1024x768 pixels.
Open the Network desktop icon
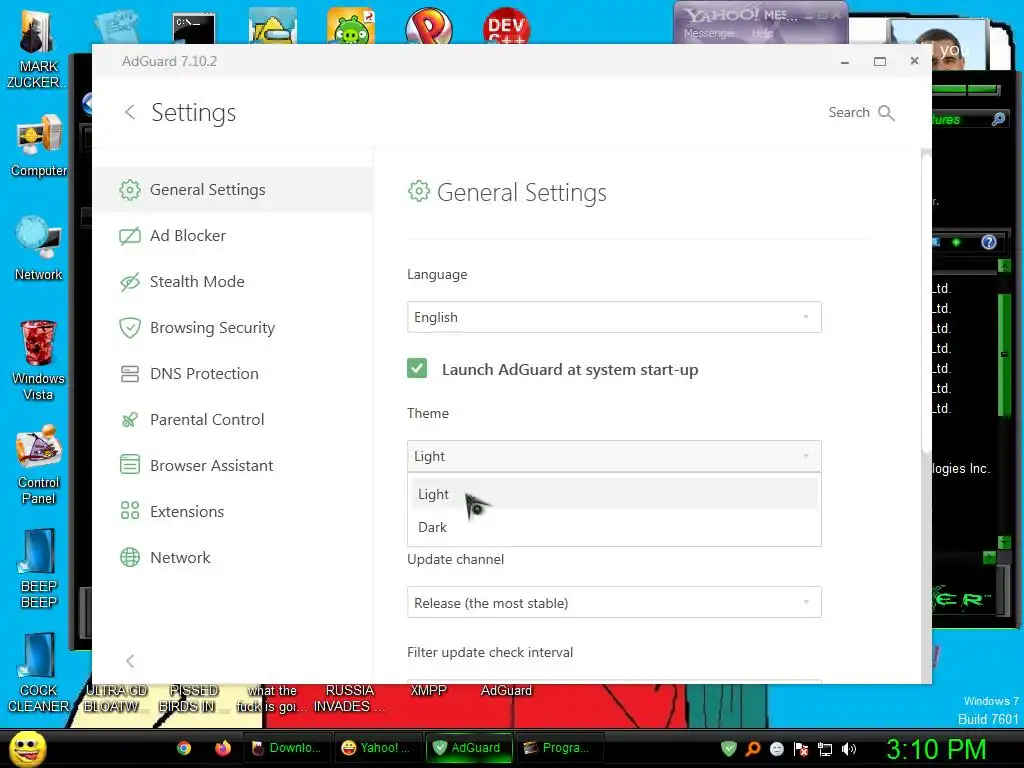[x=39, y=249]
